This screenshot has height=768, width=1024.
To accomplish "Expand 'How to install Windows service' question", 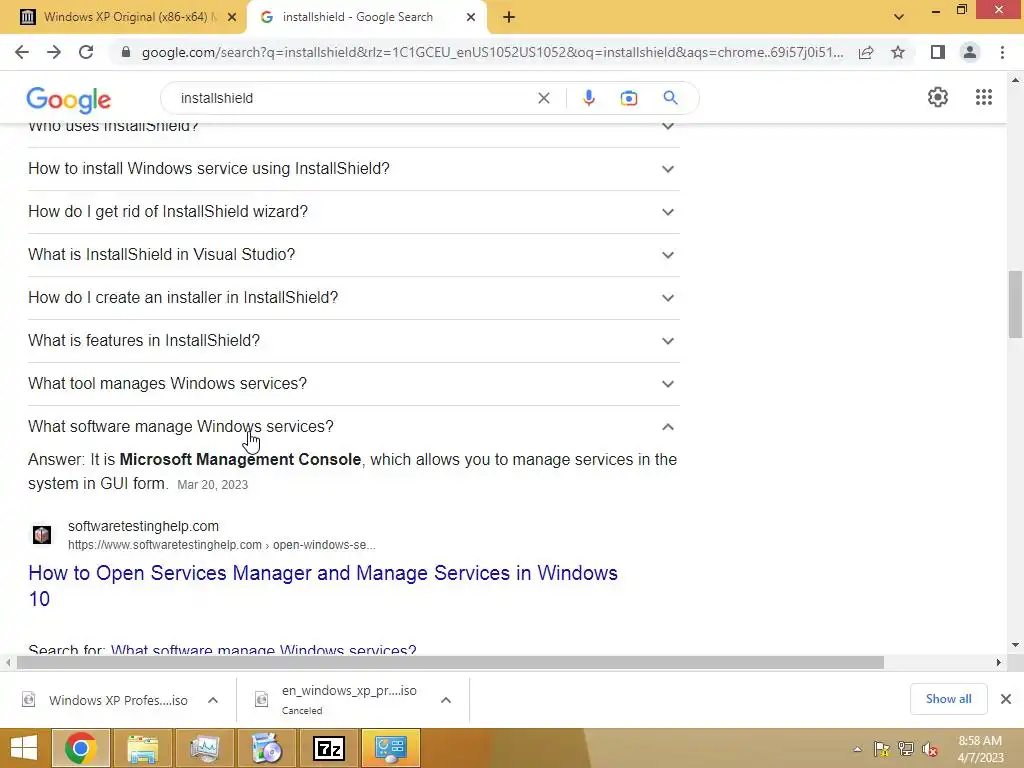I will pos(353,168).
